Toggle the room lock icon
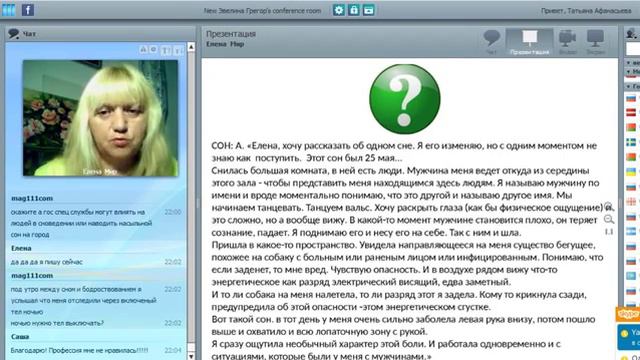This screenshot has height=360, width=640. (x=353, y=10)
